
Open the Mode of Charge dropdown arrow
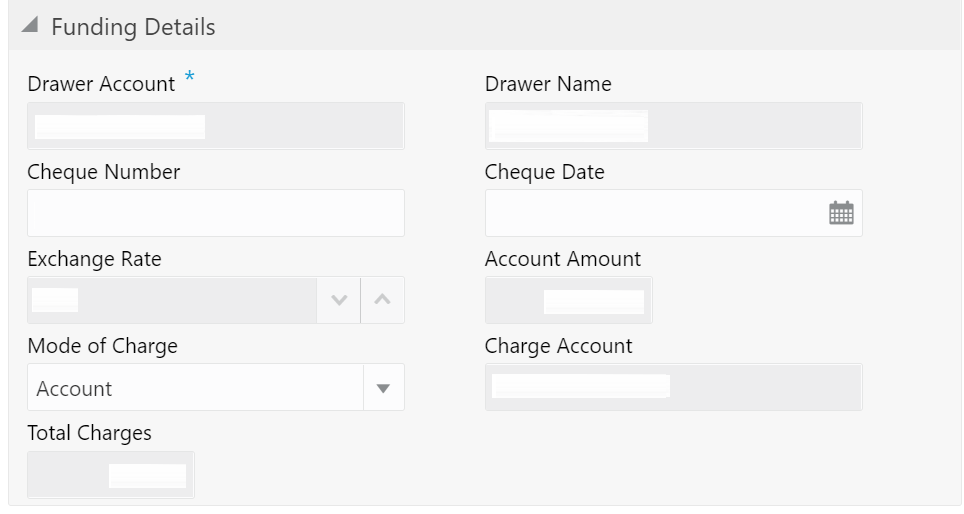[x=383, y=388]
